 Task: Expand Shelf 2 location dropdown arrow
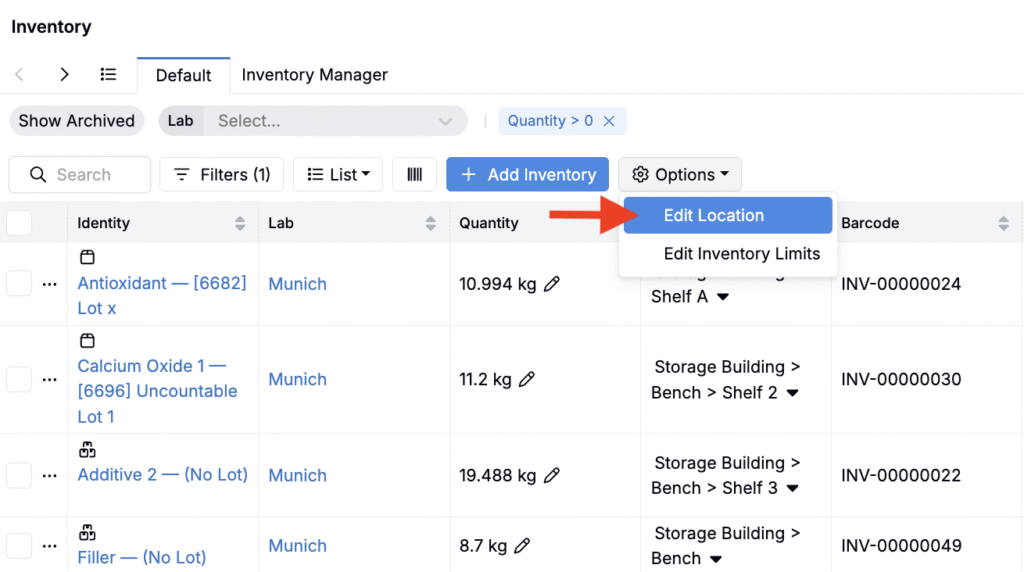(x=793, y=394)
